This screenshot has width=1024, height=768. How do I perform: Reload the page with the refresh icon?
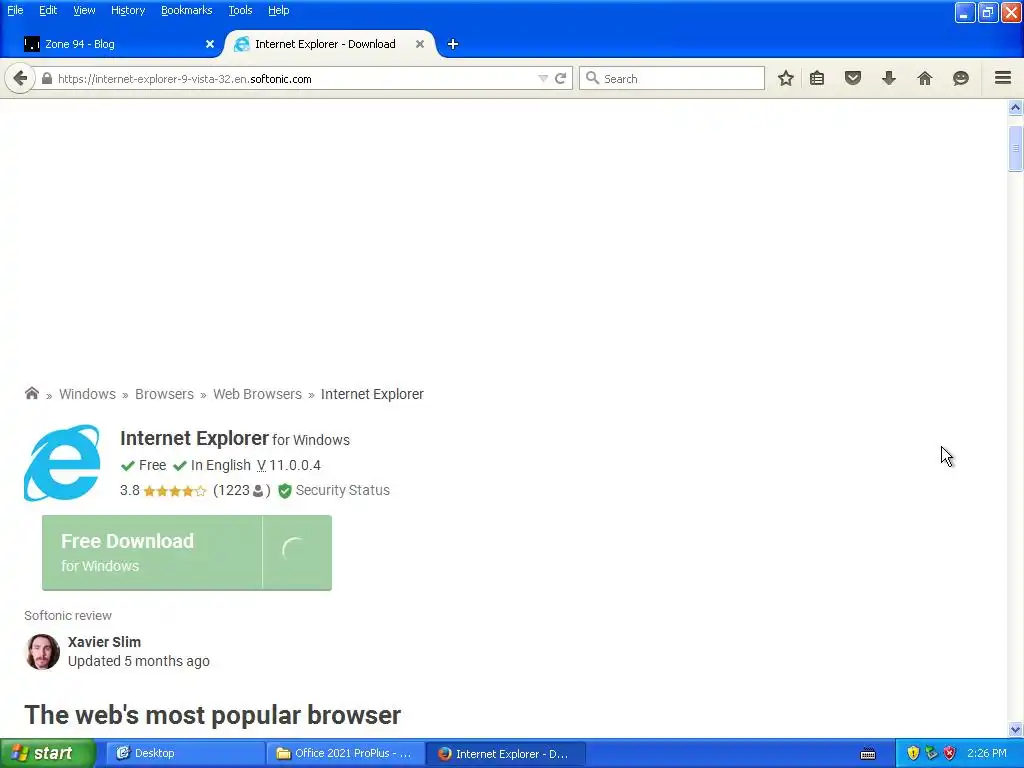[x=560, y=78]
